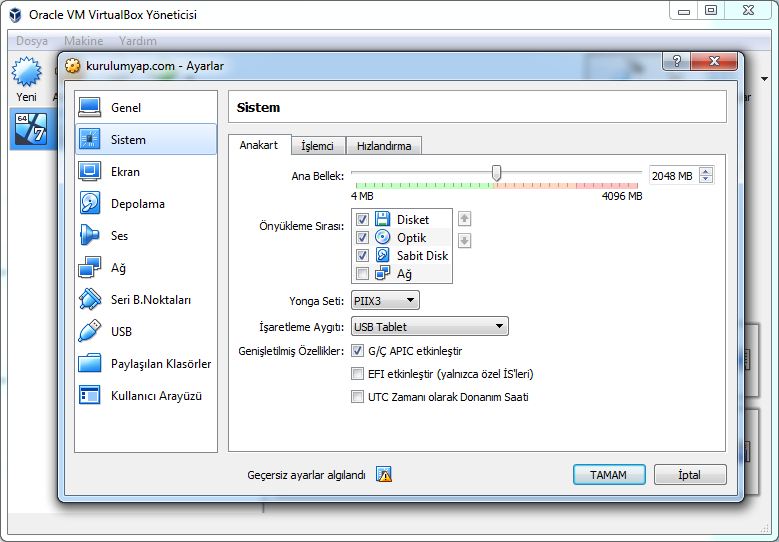
Task: Open Seri B.Noktaları serial ports icon
Action: tap(89, 299)
